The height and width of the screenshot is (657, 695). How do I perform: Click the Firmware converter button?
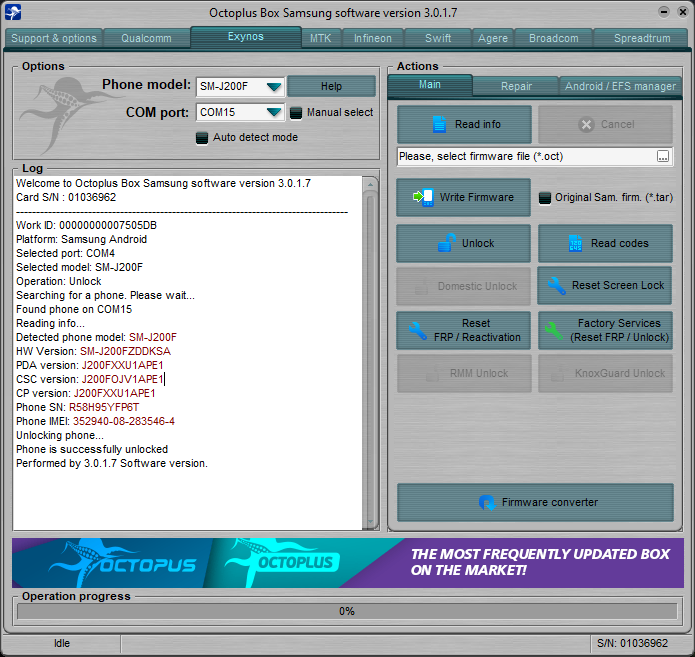tap(535, 503)
